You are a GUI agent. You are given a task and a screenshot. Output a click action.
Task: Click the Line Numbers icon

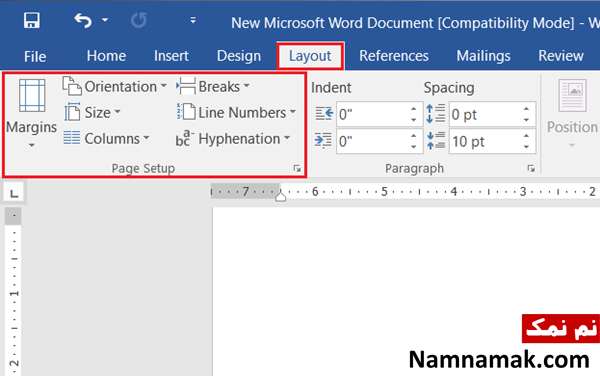(186, 112)
